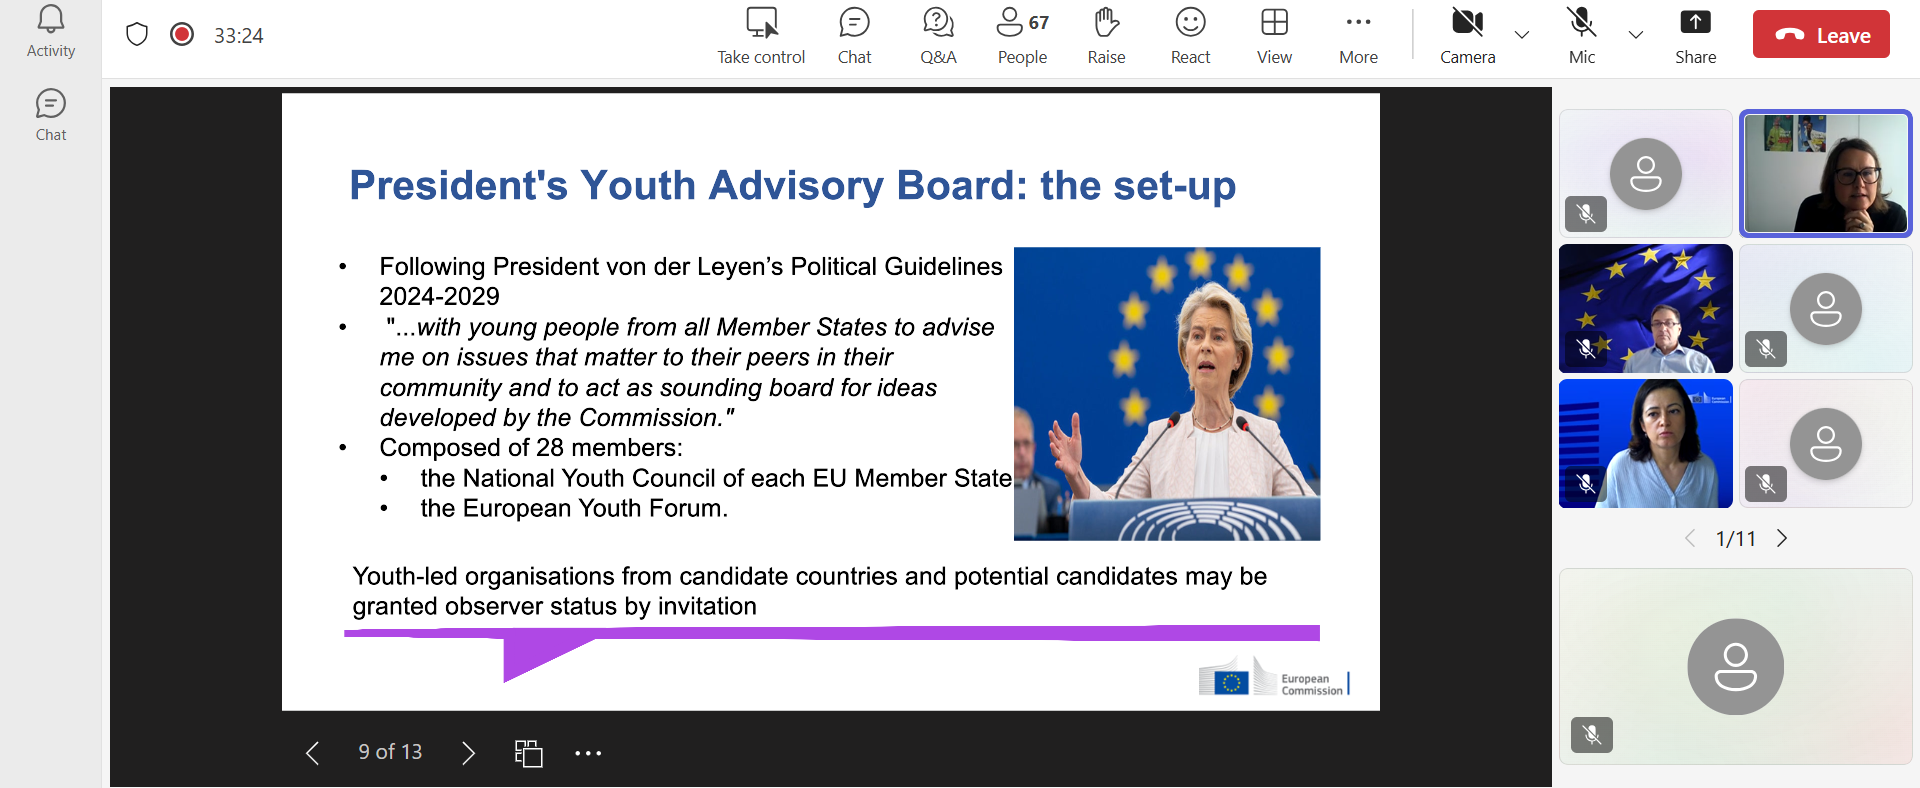This screenshot has height=788, width=1920.
Task: Click the red recording indicator
Action: [x=182, y=35]
